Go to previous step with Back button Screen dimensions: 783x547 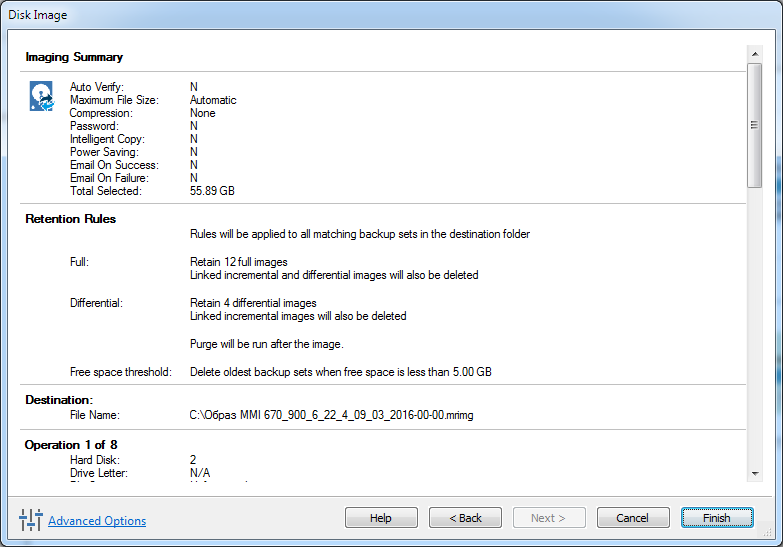tap(465, 518)
